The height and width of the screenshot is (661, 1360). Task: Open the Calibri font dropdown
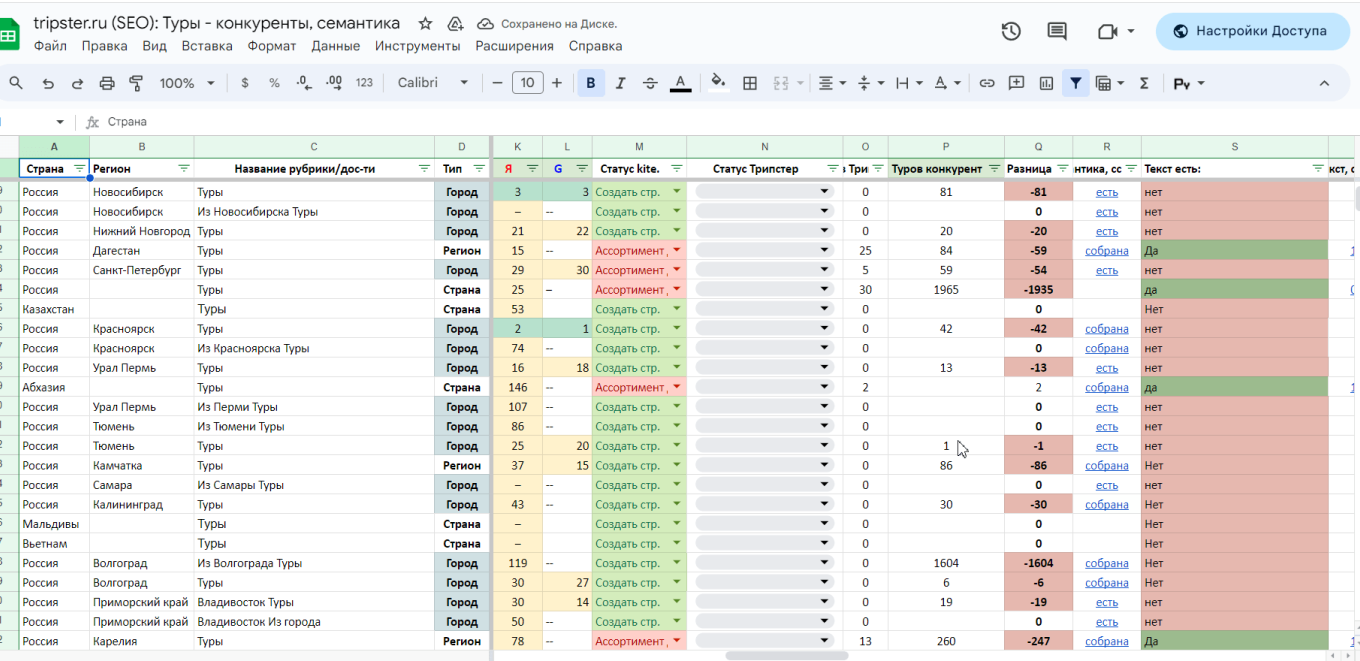tap(433, 83)
